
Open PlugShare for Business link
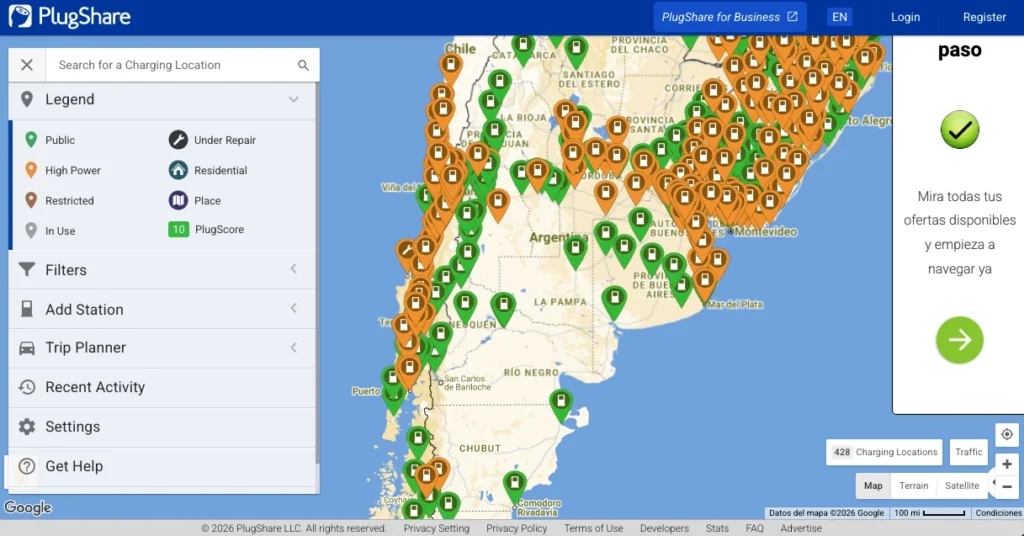(729, 17)
